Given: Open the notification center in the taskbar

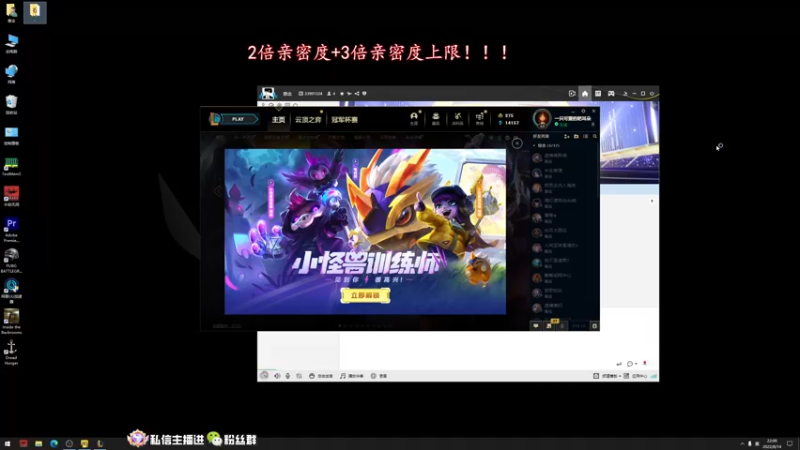Looking at the screenshot, I should coord(790,443).
